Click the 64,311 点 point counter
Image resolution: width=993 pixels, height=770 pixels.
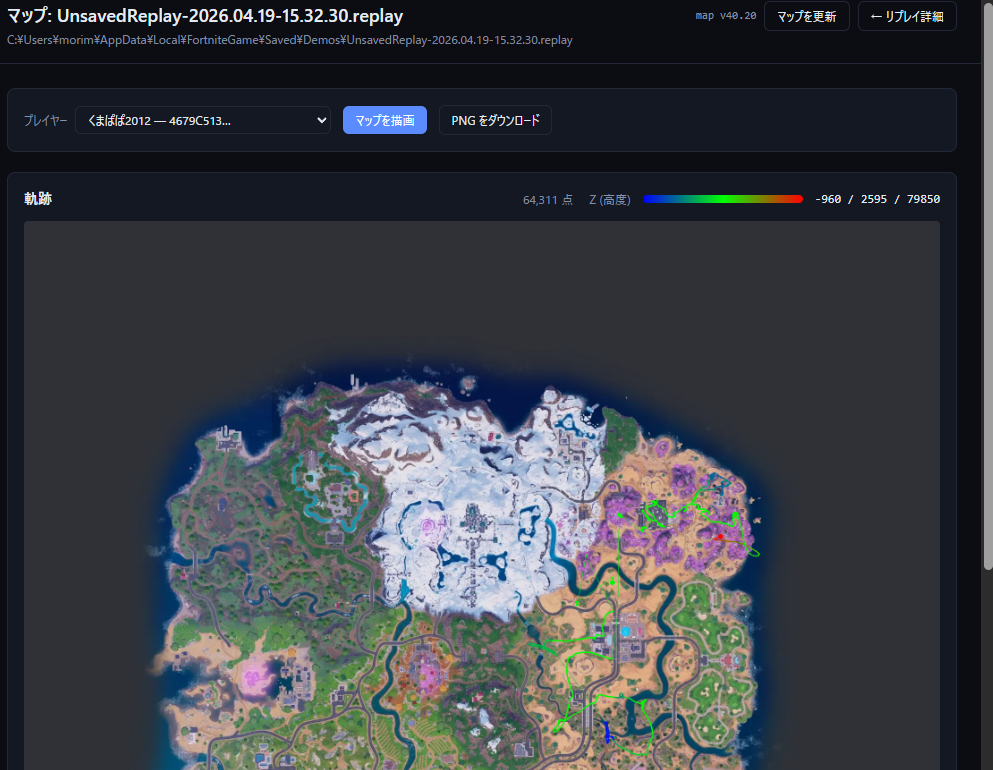[x=548, y=199]
